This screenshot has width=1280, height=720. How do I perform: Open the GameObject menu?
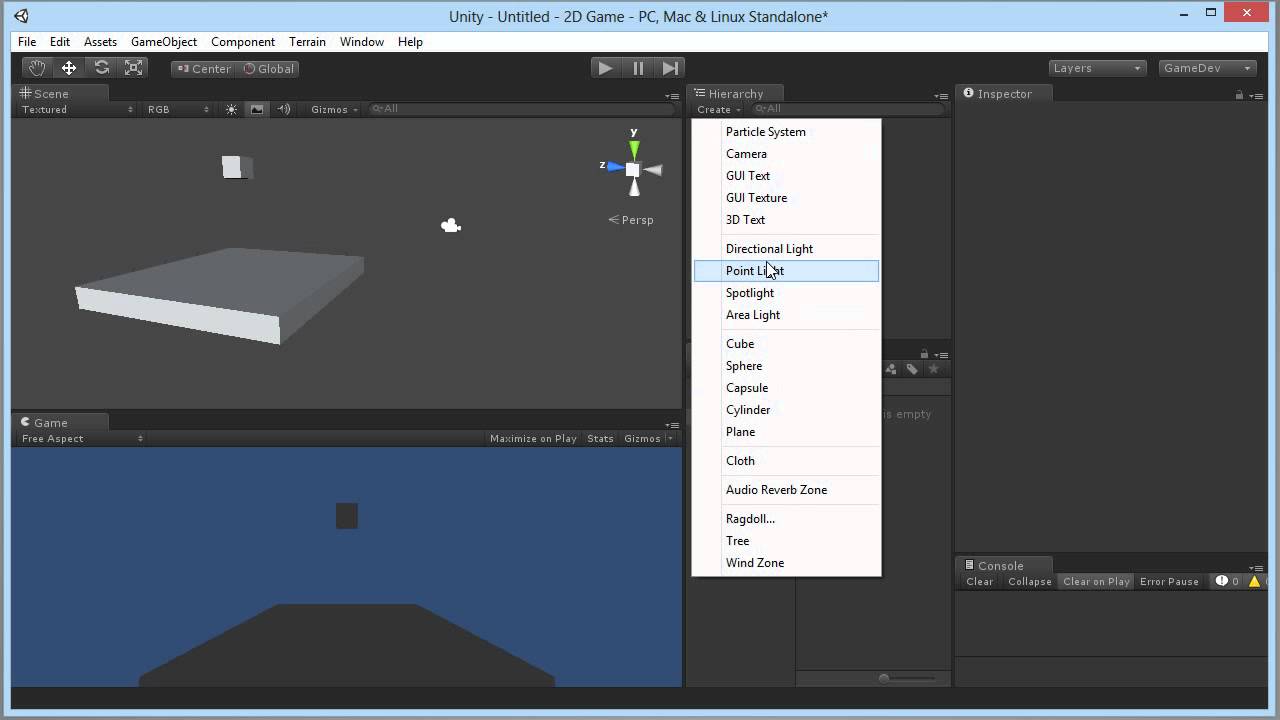(164, 42)
